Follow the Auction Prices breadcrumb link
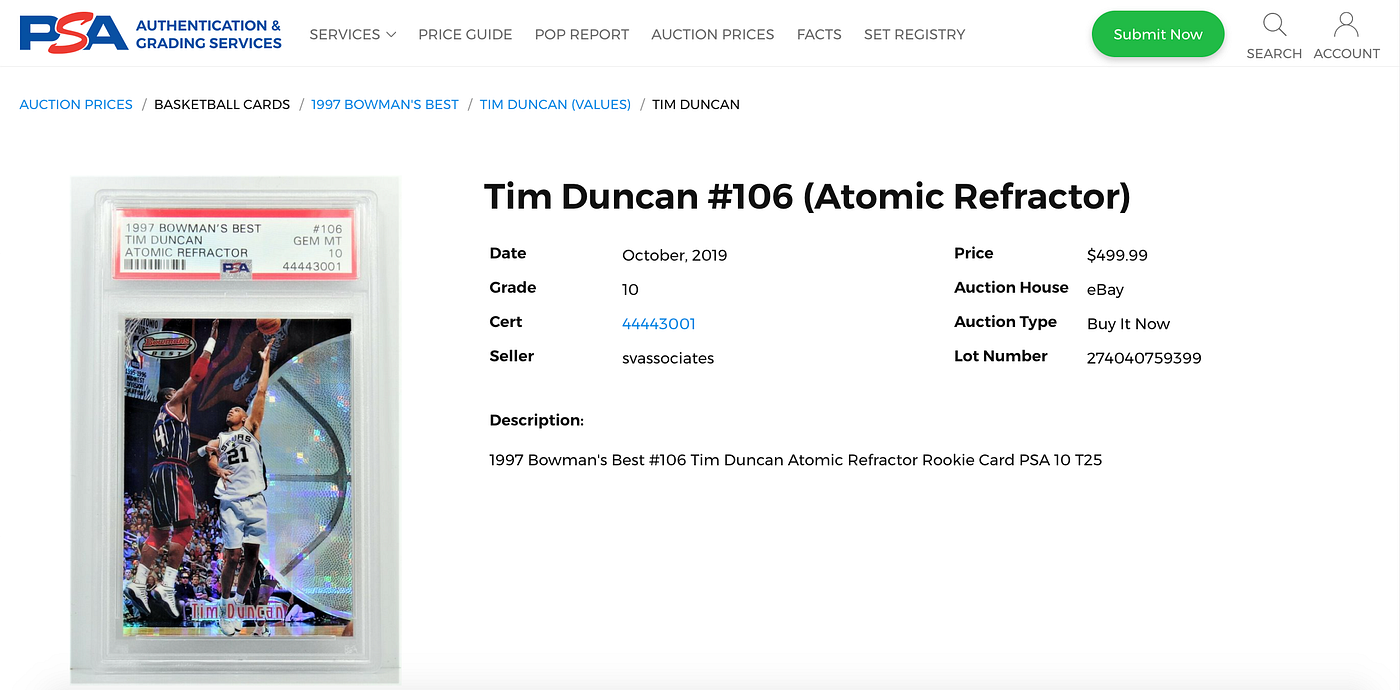The height and width of the screenshot is (690, 1400). (76, 104)
